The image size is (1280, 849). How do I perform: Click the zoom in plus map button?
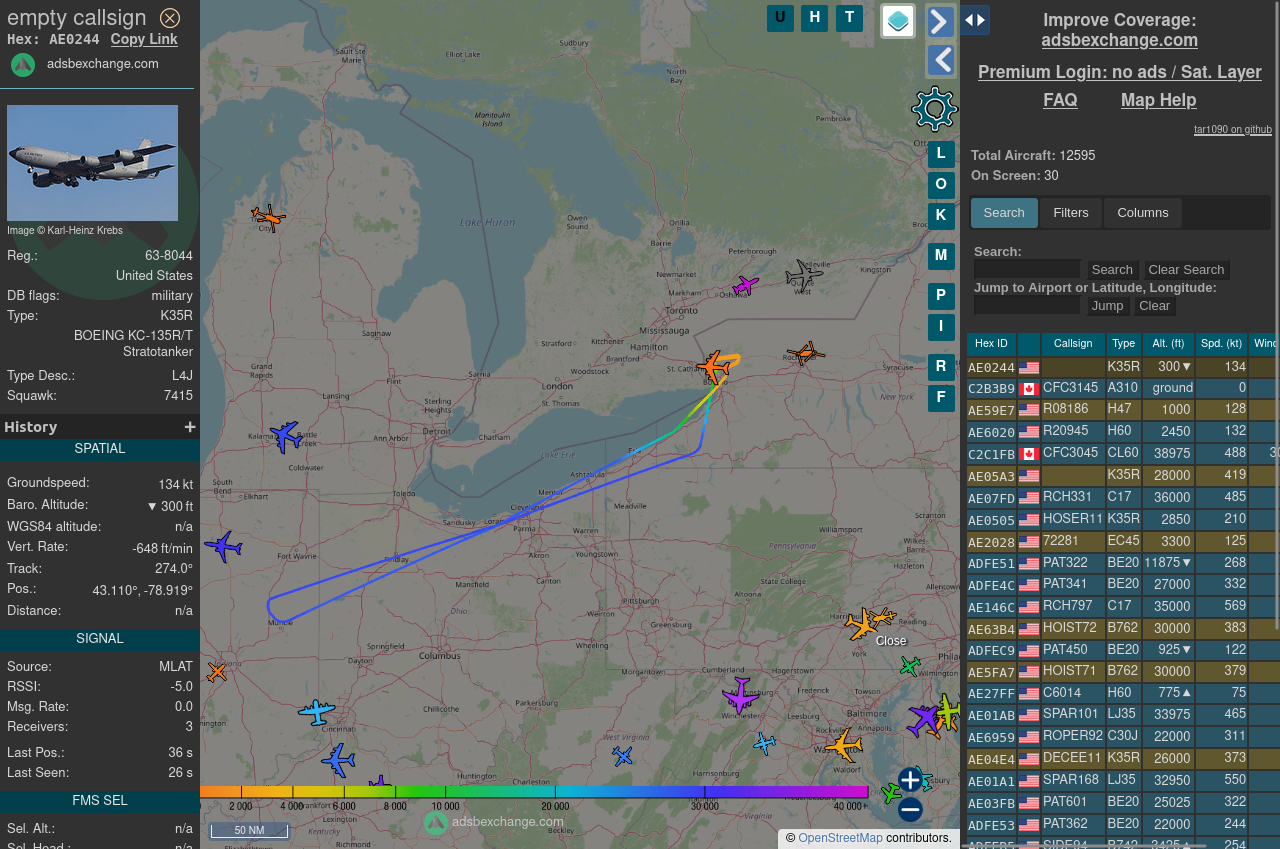[x=910, y=779]
